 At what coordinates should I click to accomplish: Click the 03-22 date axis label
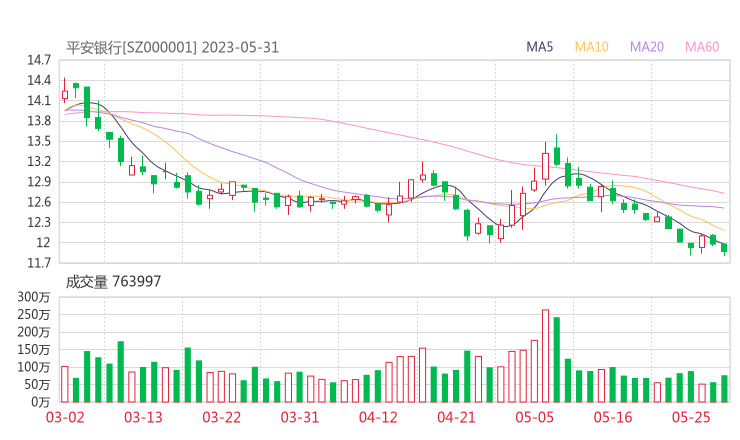pos(221,417)
